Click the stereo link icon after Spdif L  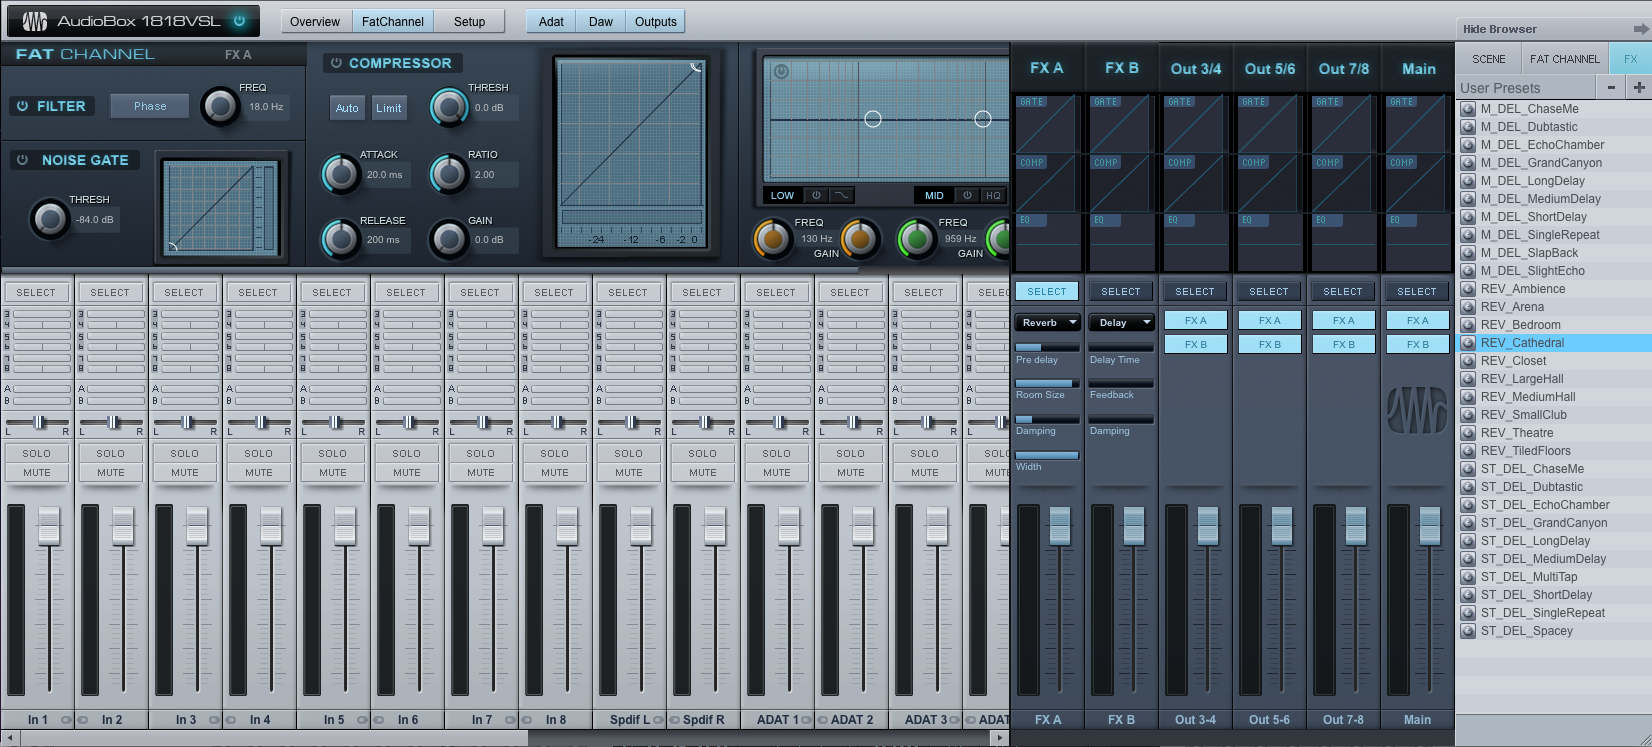659,720
